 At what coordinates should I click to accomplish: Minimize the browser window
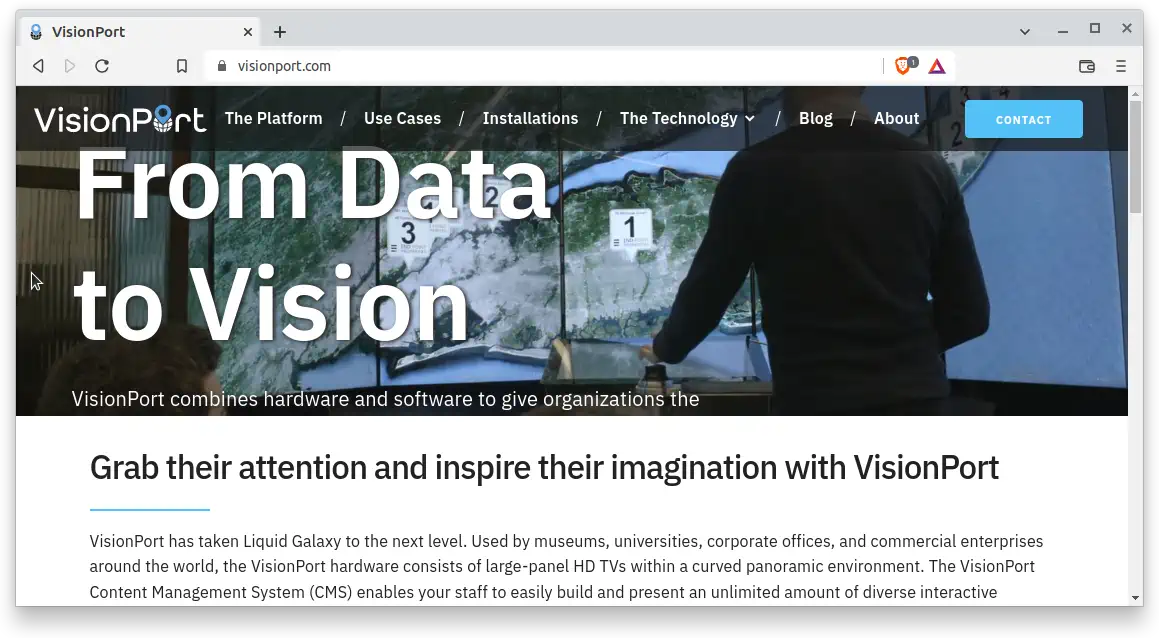click(x=1063, y=31)
